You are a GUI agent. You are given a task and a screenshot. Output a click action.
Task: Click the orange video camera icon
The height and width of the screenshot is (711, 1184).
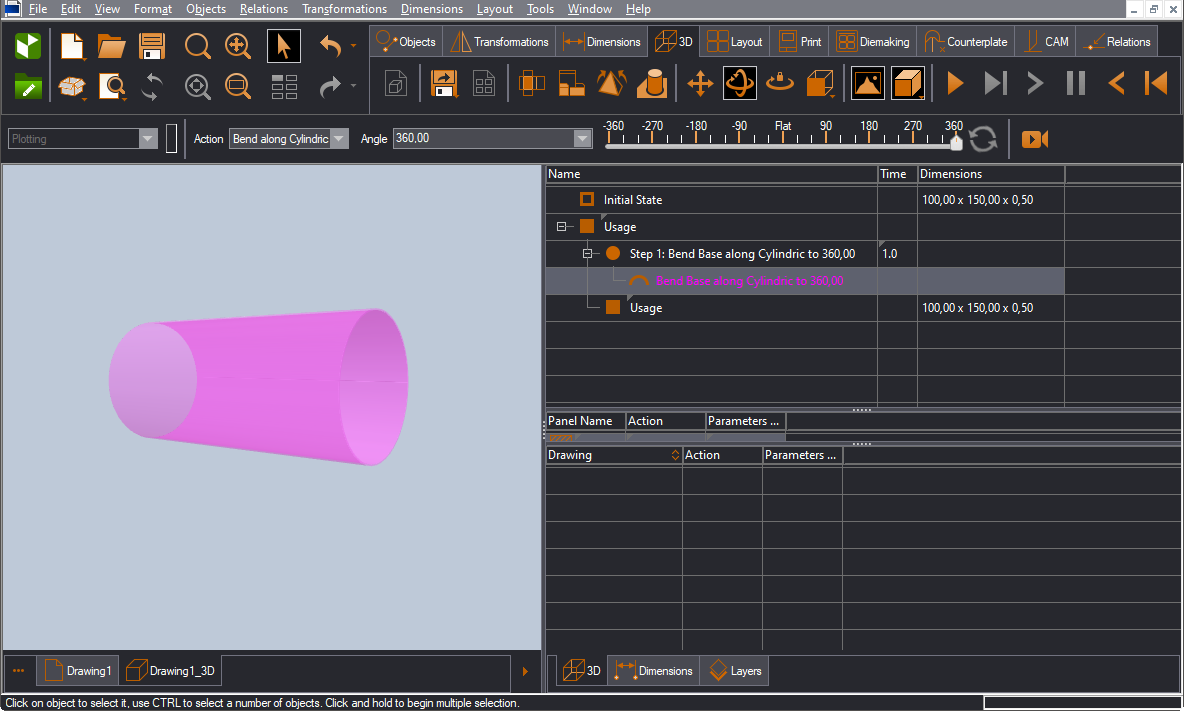(x=1034, y=139)
